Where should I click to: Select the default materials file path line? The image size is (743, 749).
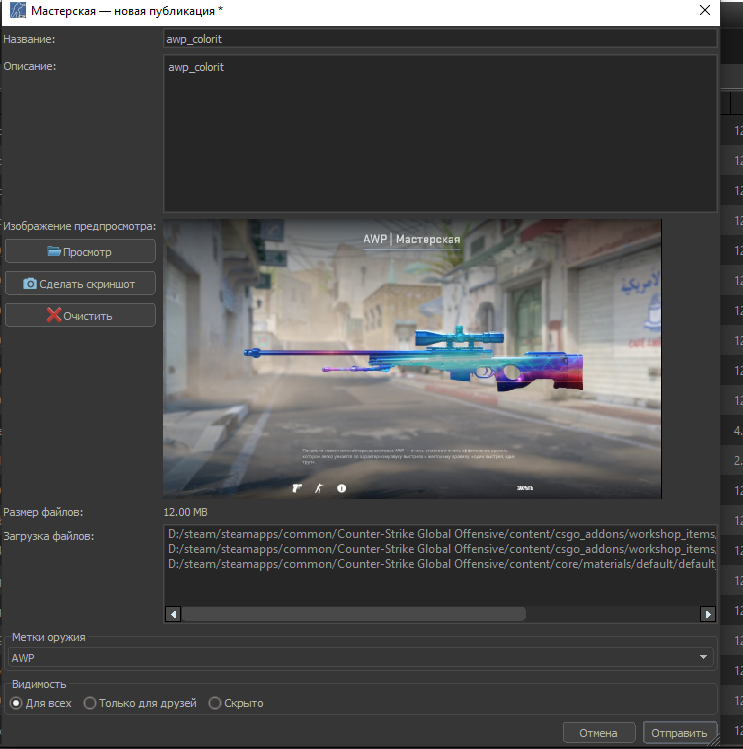pyautogui.click(x=441, y=565)
